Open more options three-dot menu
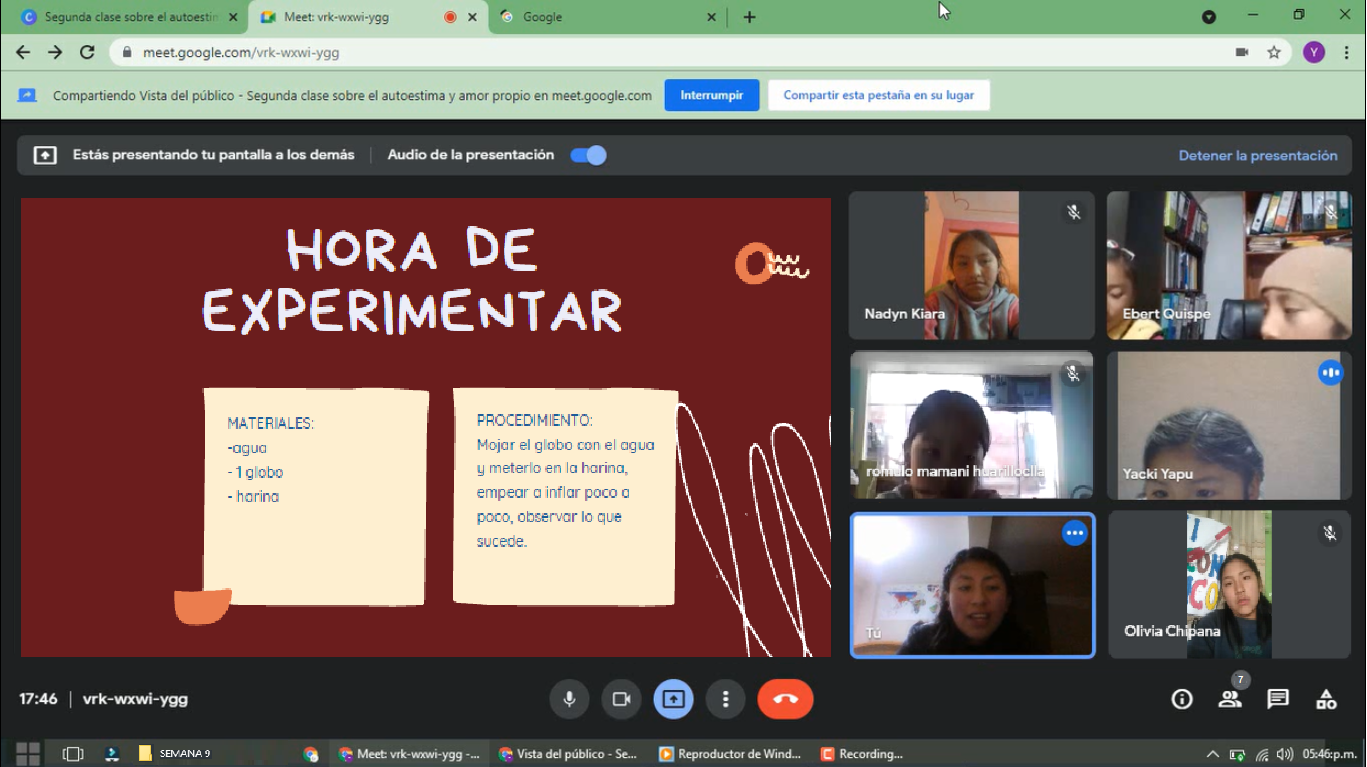This screenshot has width=1367, height=767. click(726, 699)
